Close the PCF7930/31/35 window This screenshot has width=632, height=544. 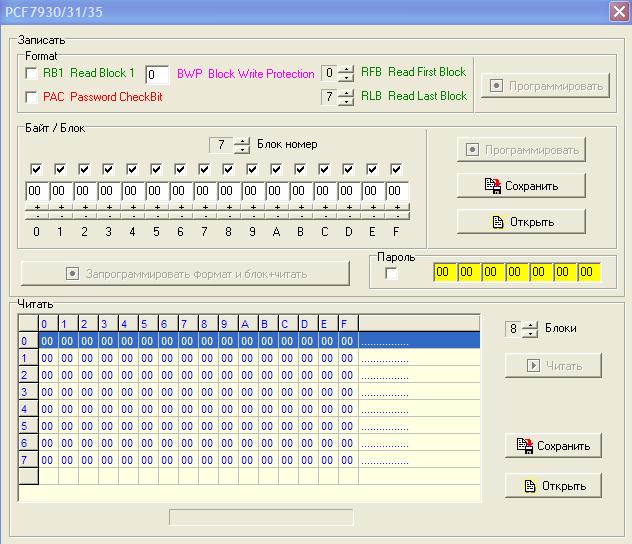[620, 12]
